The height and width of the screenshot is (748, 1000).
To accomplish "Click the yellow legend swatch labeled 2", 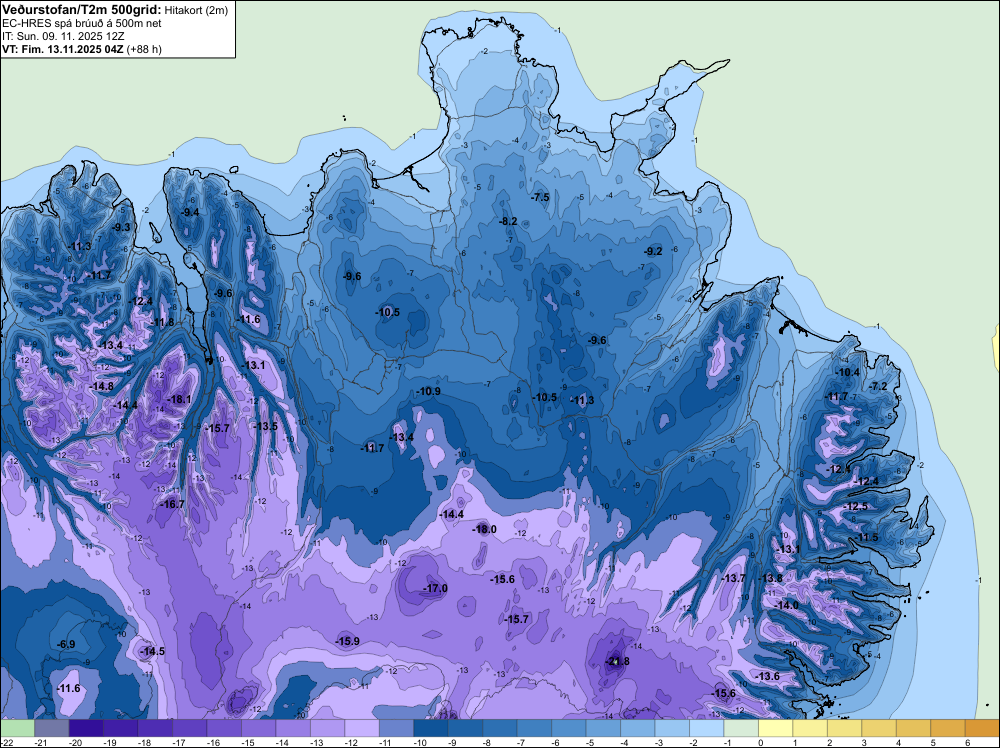I will (844, 728).
